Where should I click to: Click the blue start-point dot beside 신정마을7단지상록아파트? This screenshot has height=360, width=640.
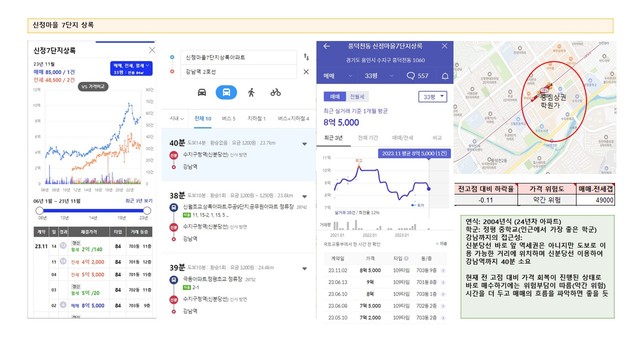pyautogui.click(x=172, y=57)
